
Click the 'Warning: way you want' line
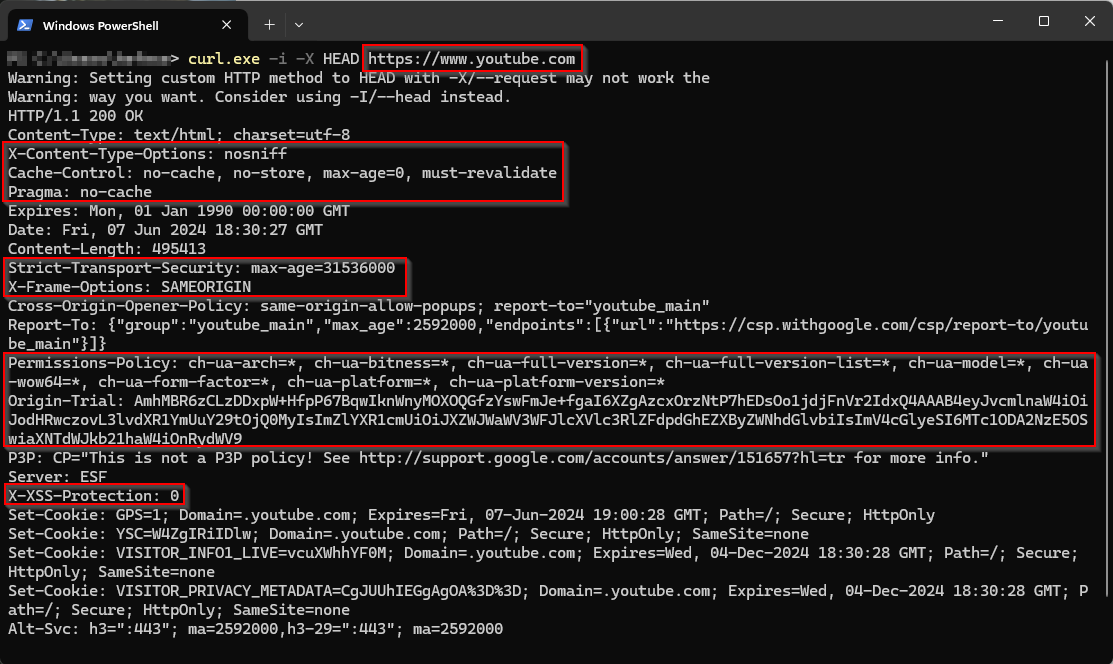coord(259,97)
